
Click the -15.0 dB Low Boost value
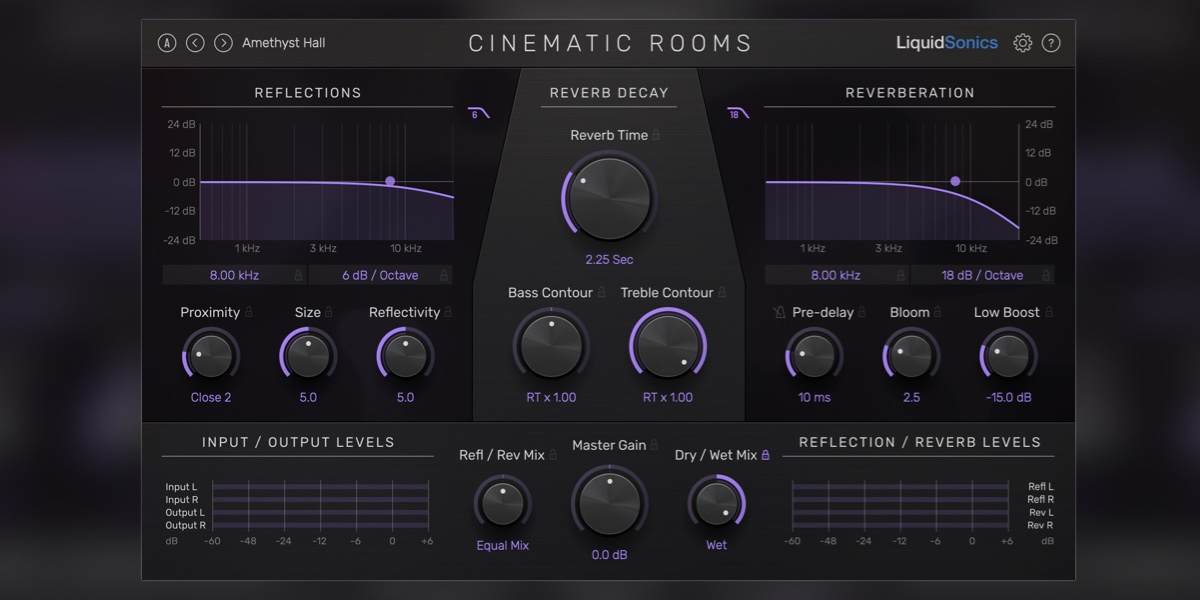coord(1007,397)
